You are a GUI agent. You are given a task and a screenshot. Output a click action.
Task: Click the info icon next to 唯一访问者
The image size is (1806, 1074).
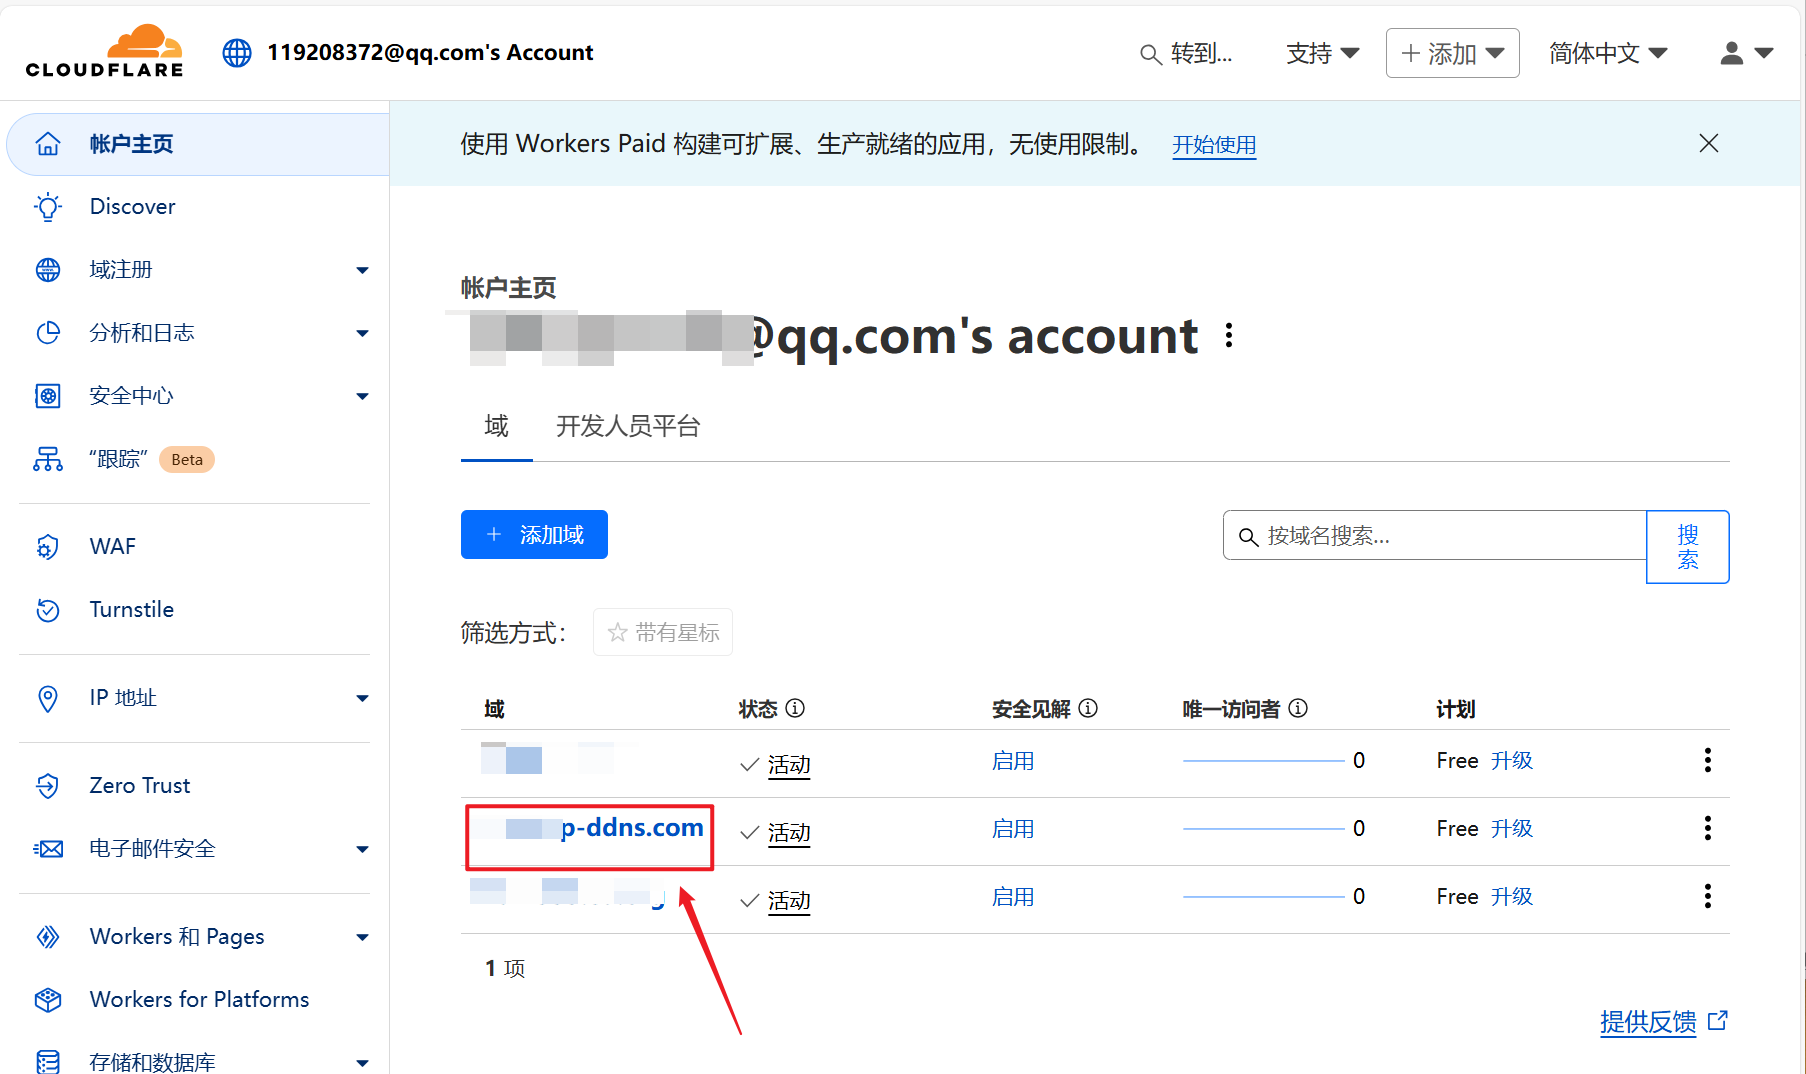1298,708
